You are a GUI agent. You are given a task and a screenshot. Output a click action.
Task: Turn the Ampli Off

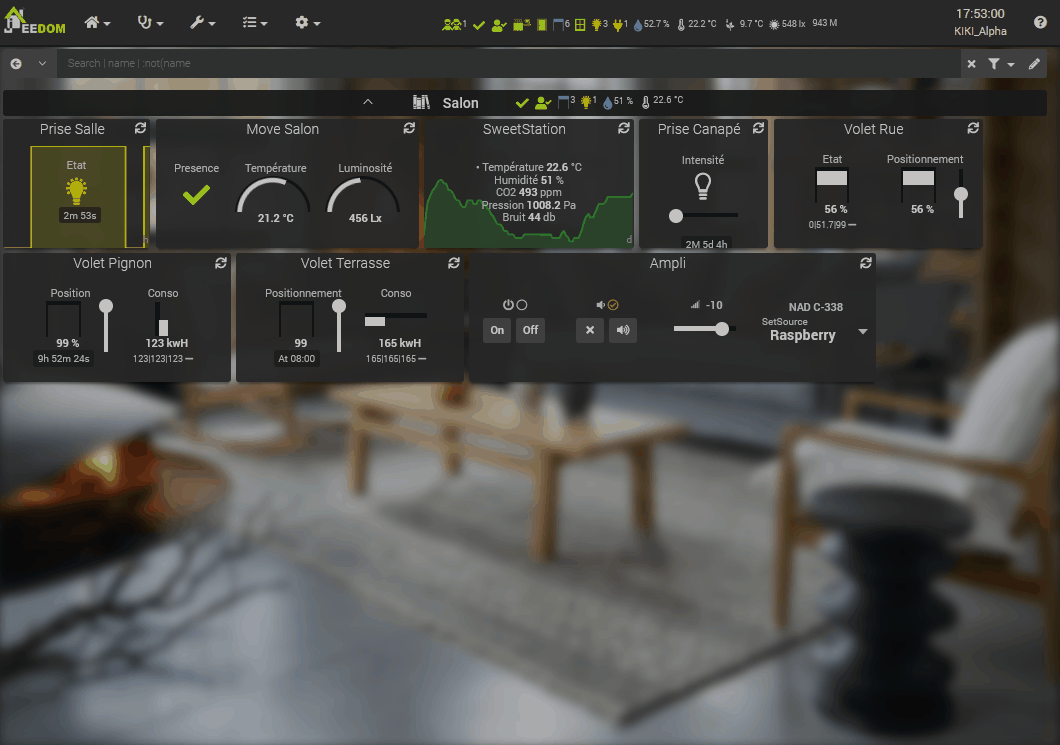(530, 330)
